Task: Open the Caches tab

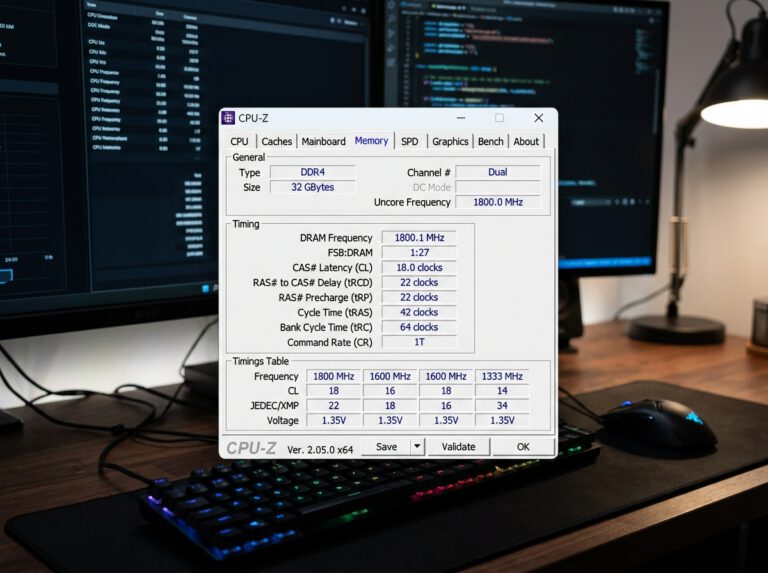Action: 276,142
